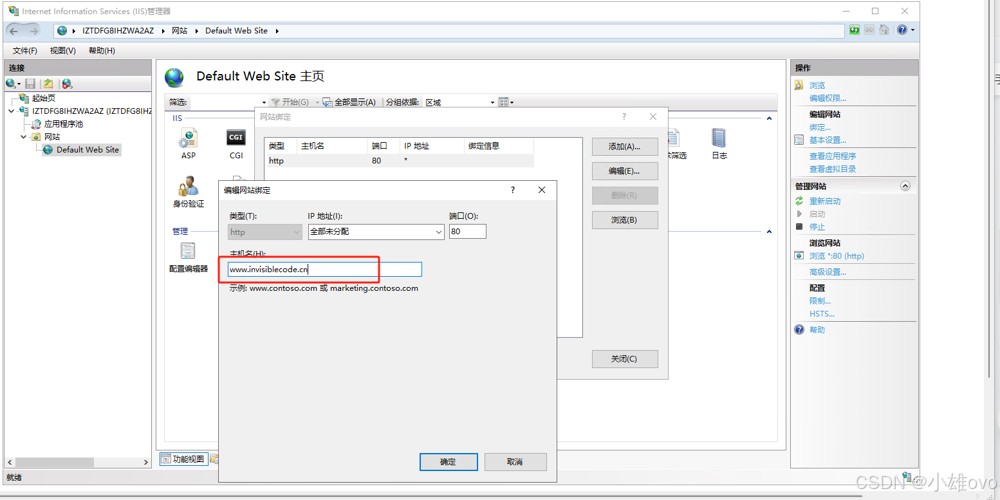The width and height of the screenshot is (1000, 500).
Task: Open the 文件(F) menu
Action: pyautogui.click(x=25, y=51)
